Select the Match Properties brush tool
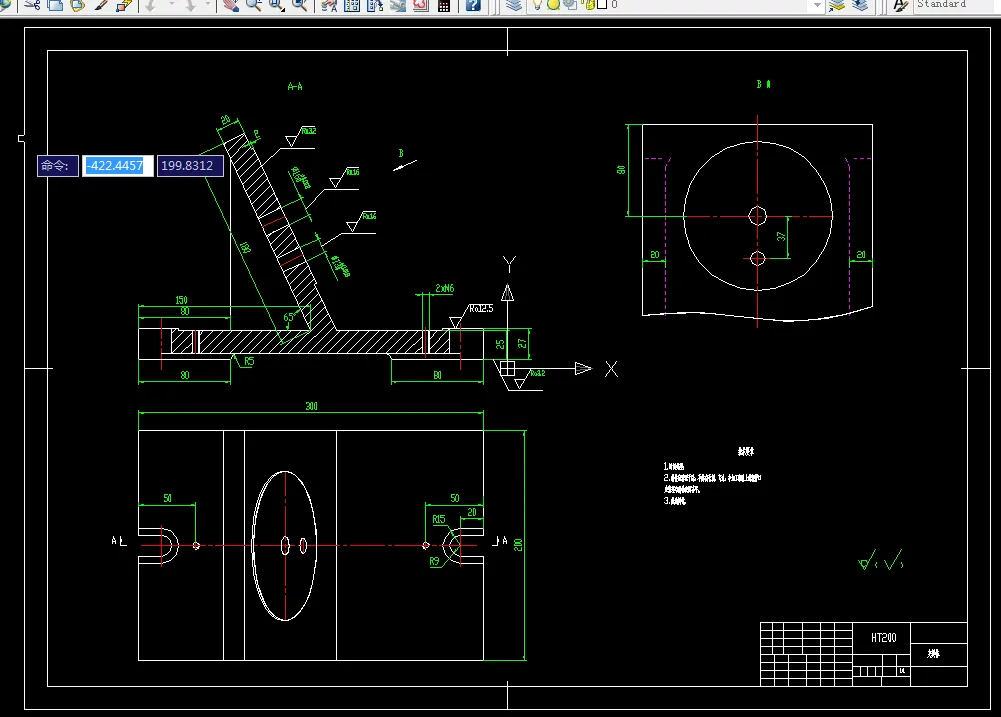Screen dimensions: 1001x717 coord(101,5)
